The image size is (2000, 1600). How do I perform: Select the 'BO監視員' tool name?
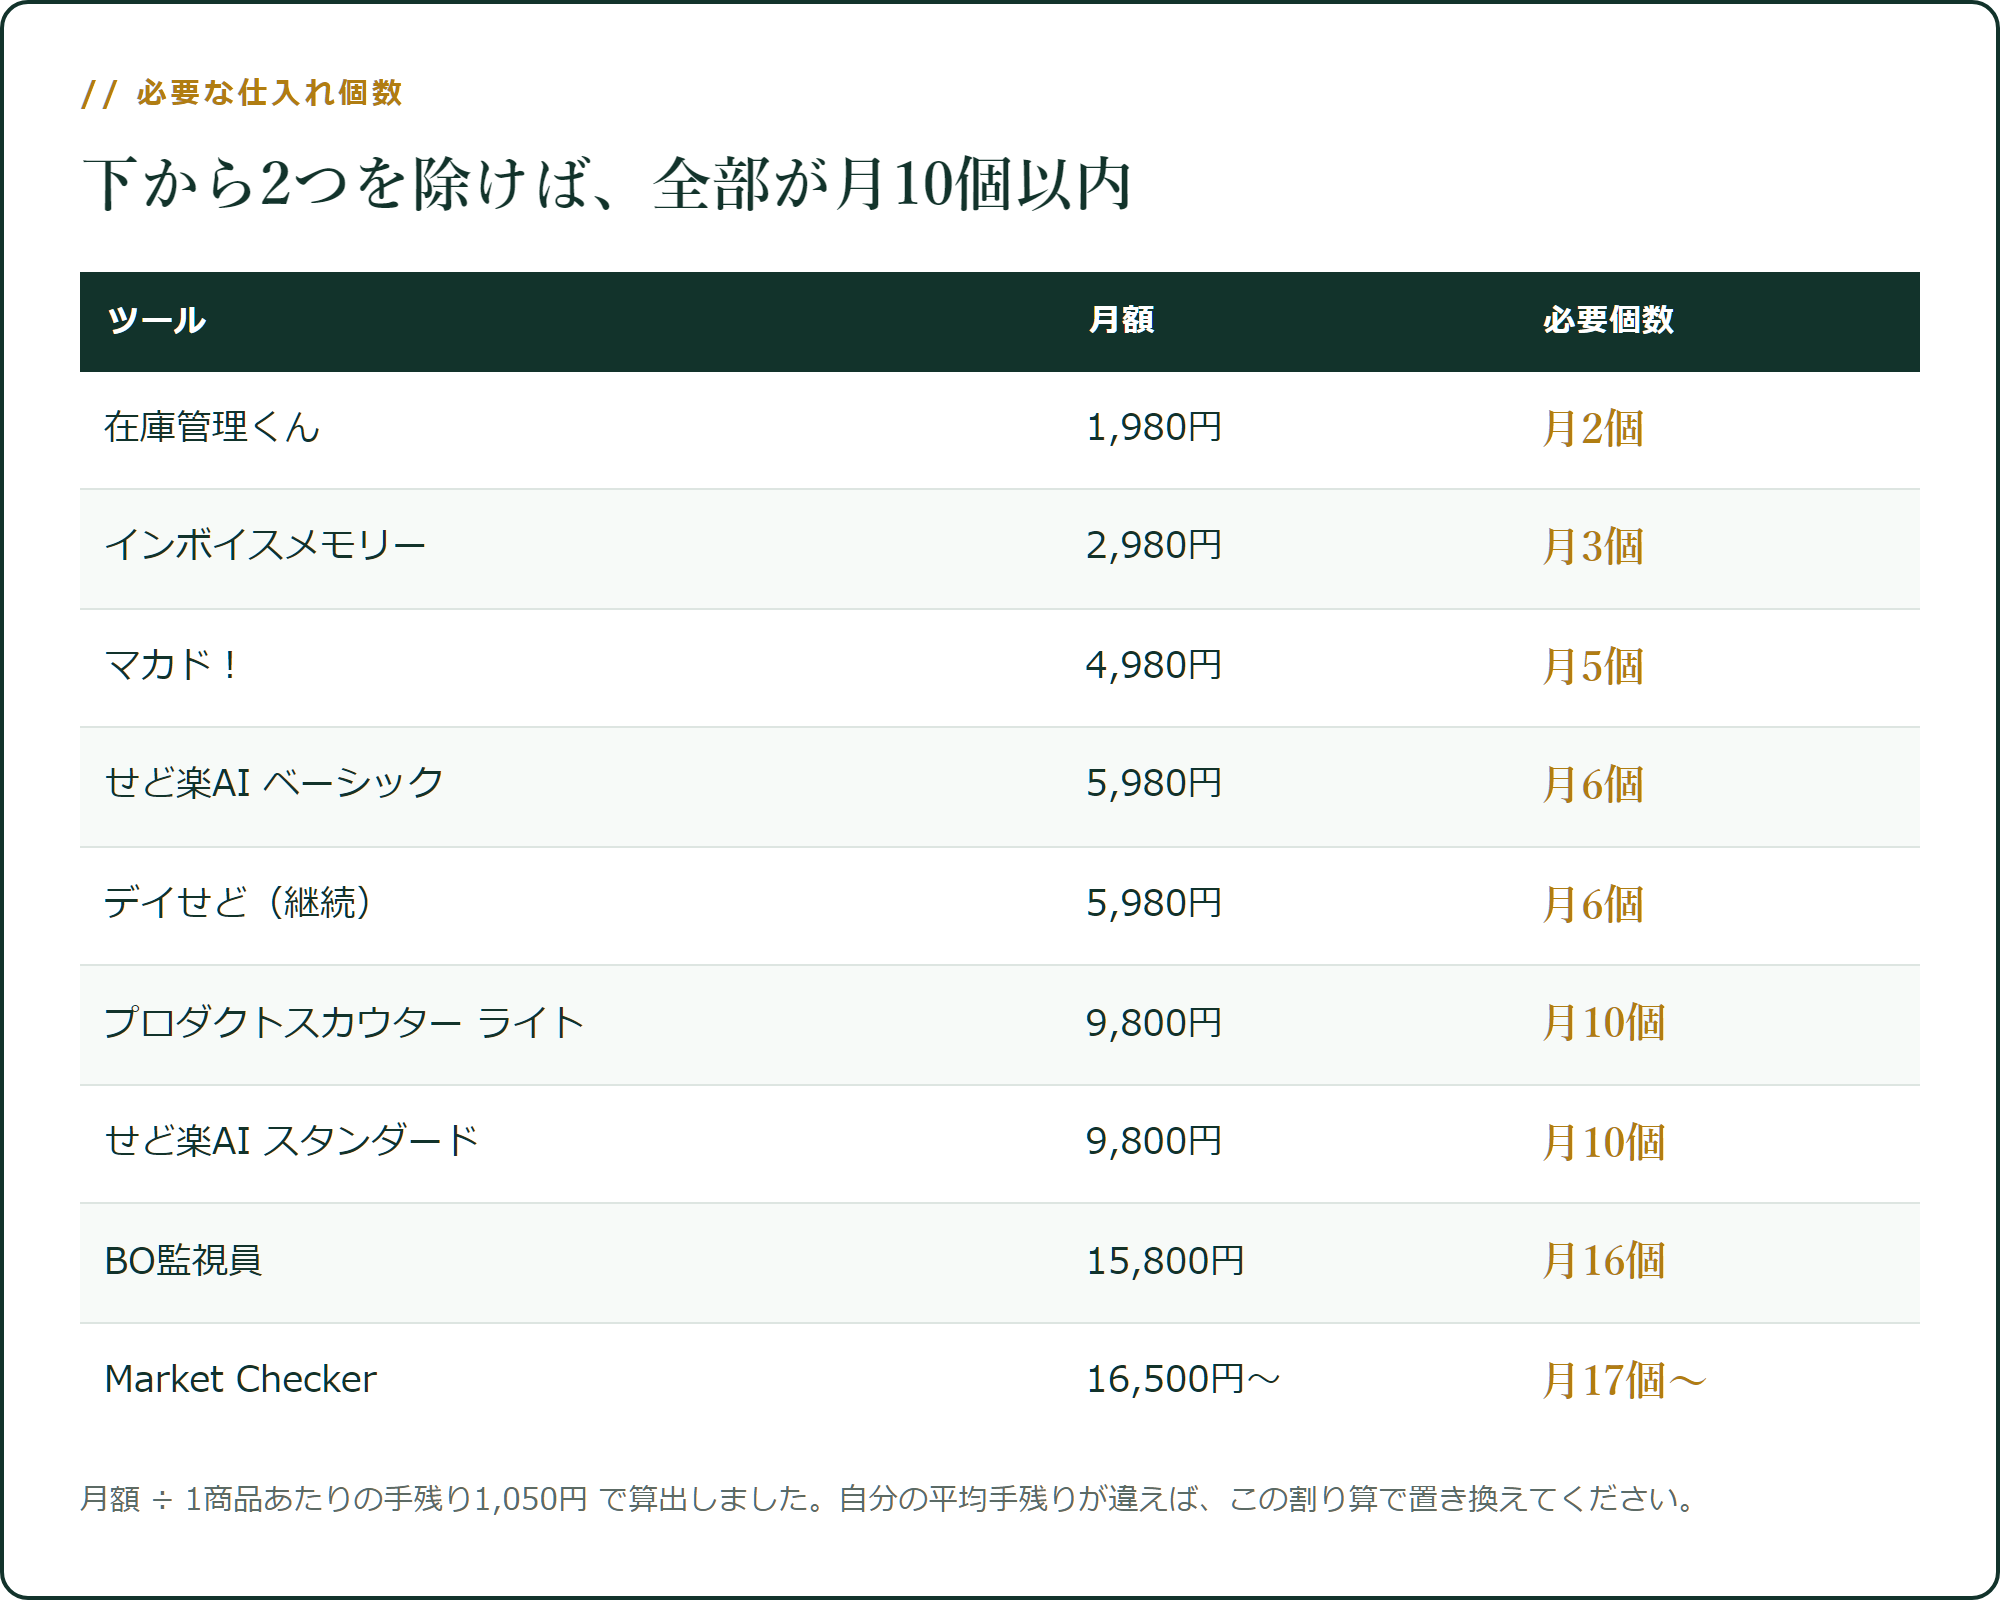click(x=183, y=1261)
